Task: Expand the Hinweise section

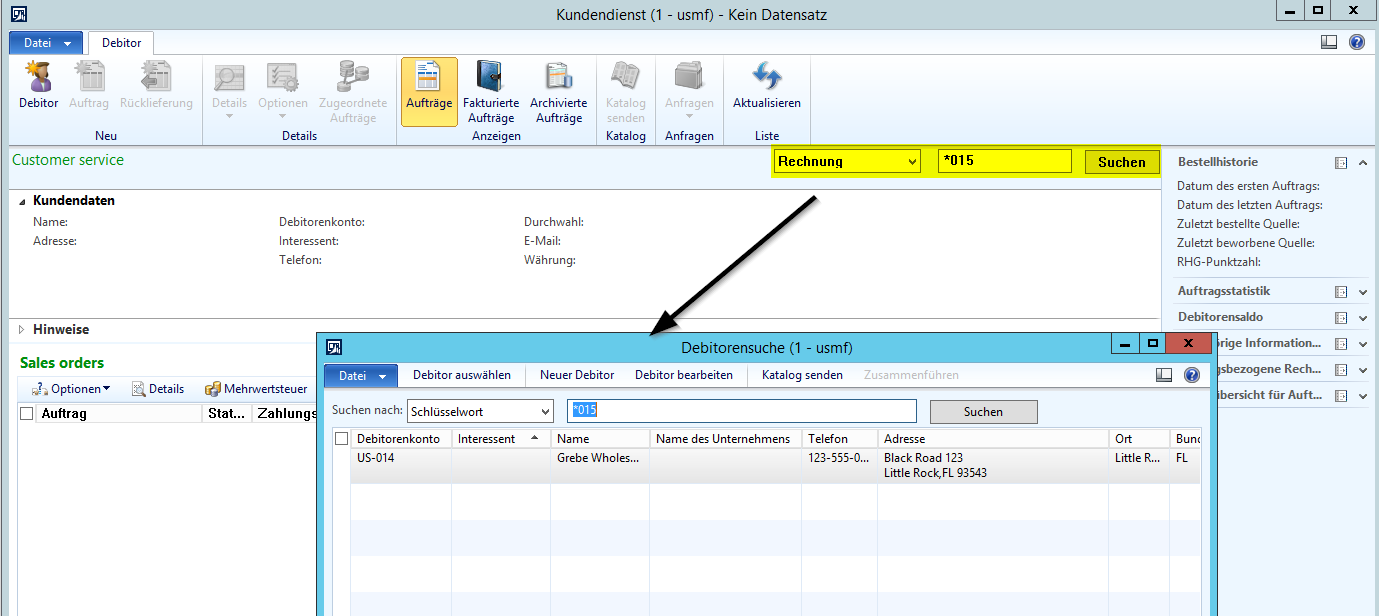Action: [22, 329]
